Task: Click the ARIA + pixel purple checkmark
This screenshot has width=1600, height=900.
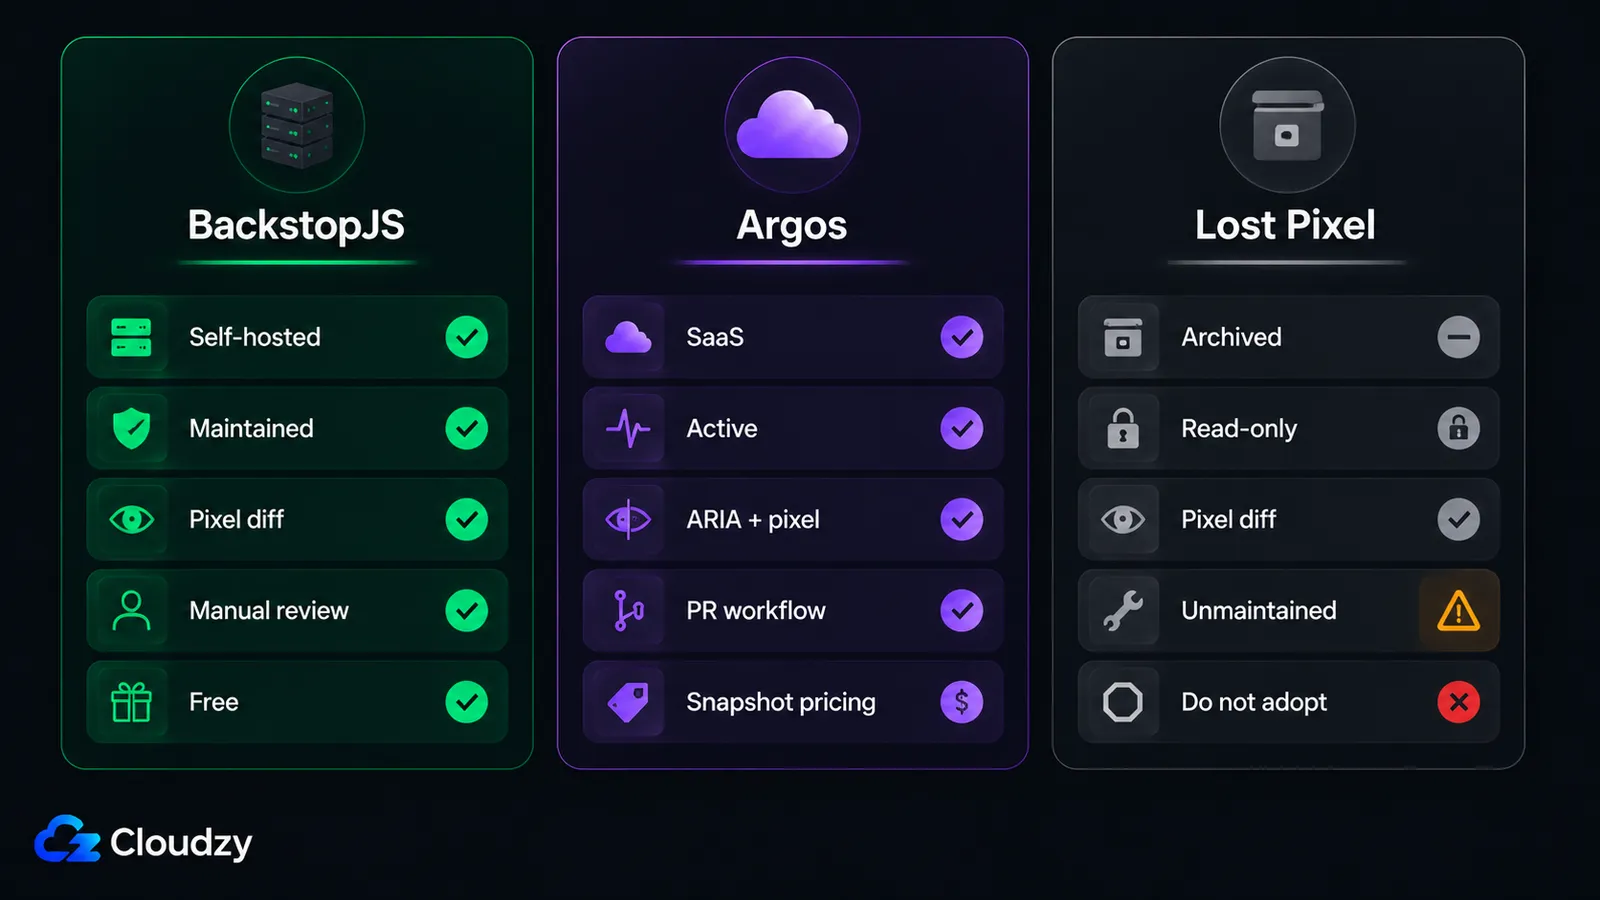Action: pyautogui.click(x=962, y=519)
